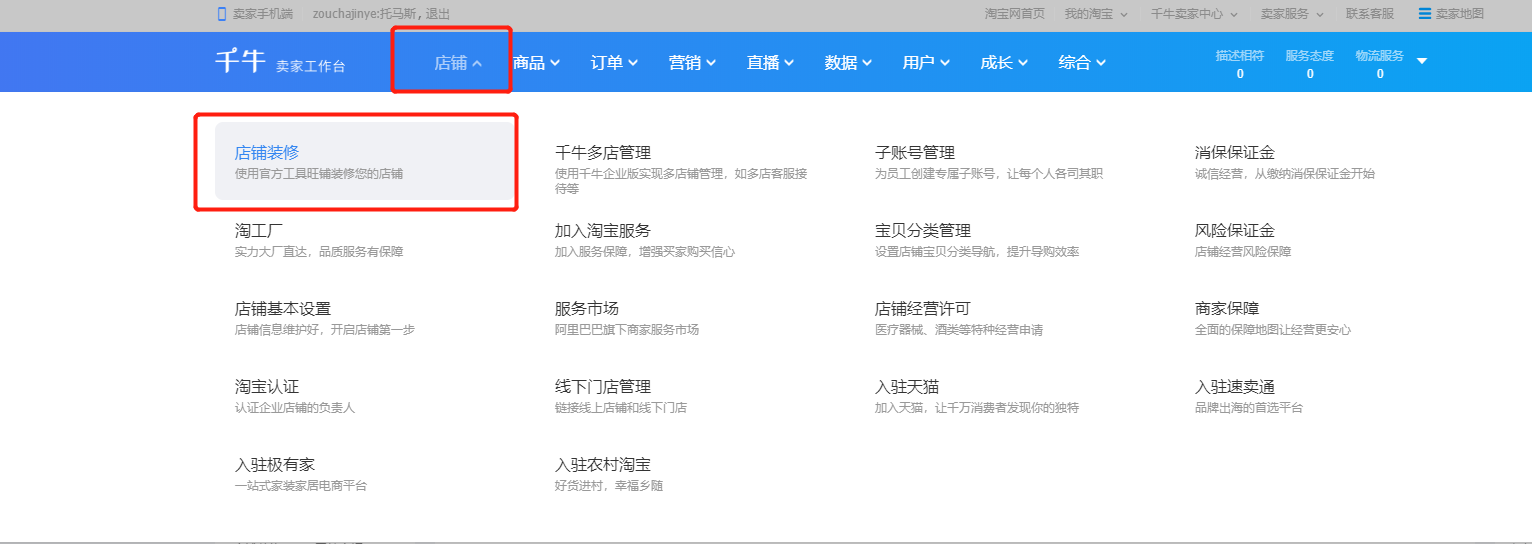1532x544 pixels.
Task: Click the 卖家手机端 phone icon
Action: click(222, 14)
